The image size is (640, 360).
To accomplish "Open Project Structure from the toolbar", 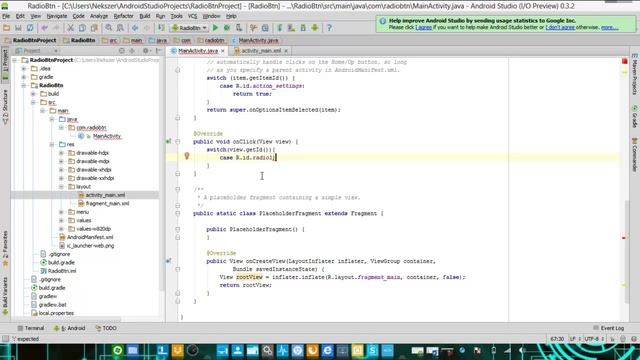I will (x=265, y=28).
